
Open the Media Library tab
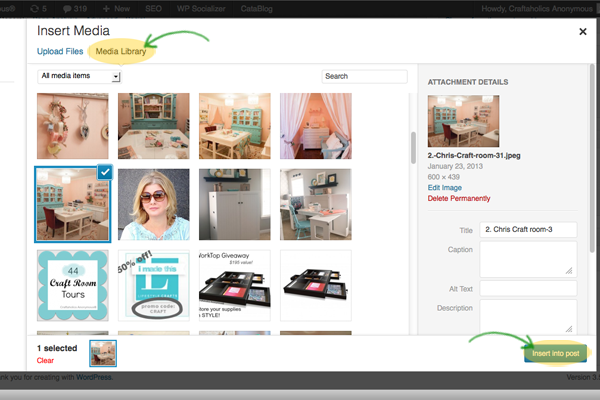120,51
